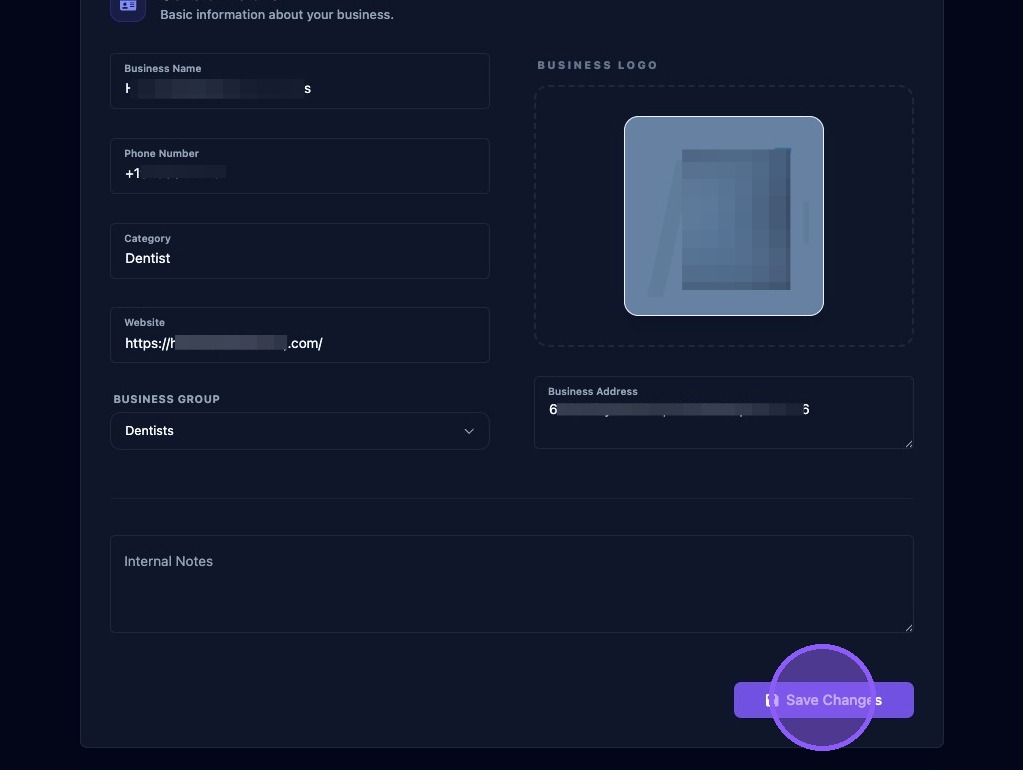The width and height of the screenshot is (1023, 770).
Task: Edit the Website URL field
Action: 299,335
